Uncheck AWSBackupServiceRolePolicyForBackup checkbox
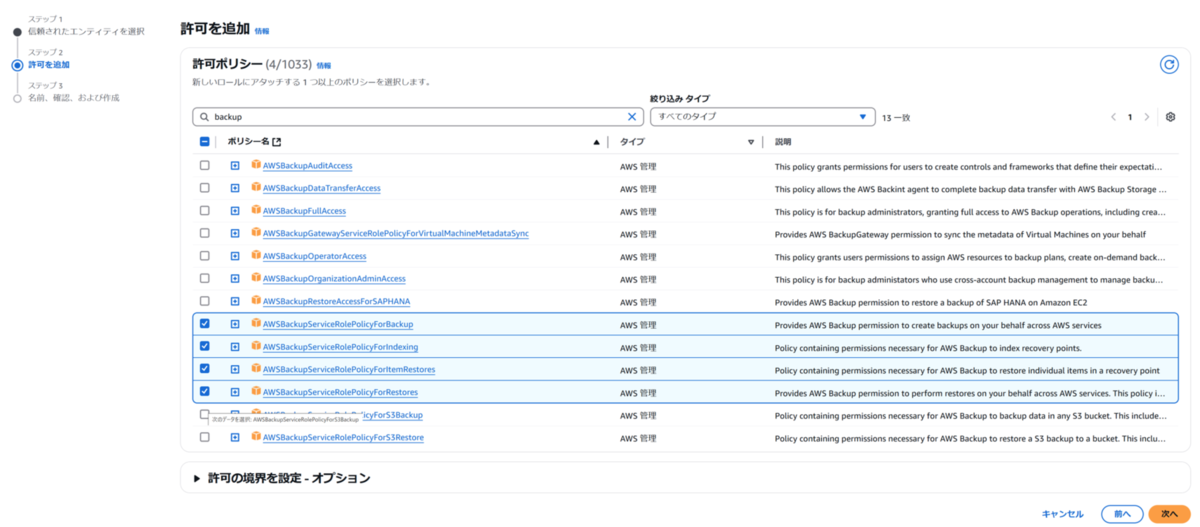 pos(205,324)
